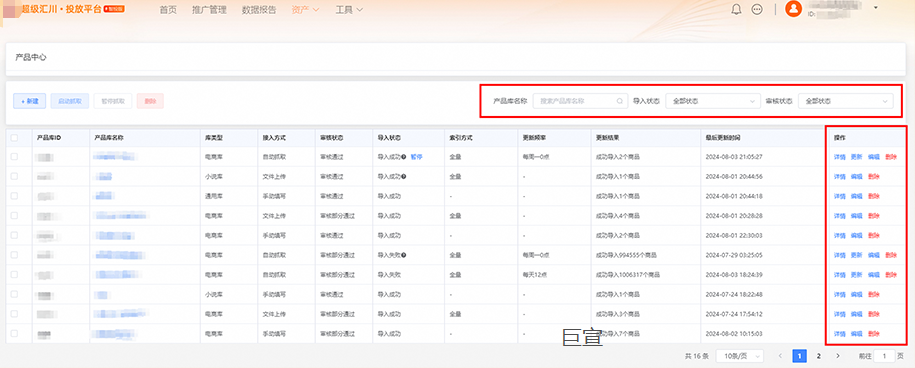Focus the 搜索产品库名称 search field
Screen dimensions: 915x368
[581, 101]
